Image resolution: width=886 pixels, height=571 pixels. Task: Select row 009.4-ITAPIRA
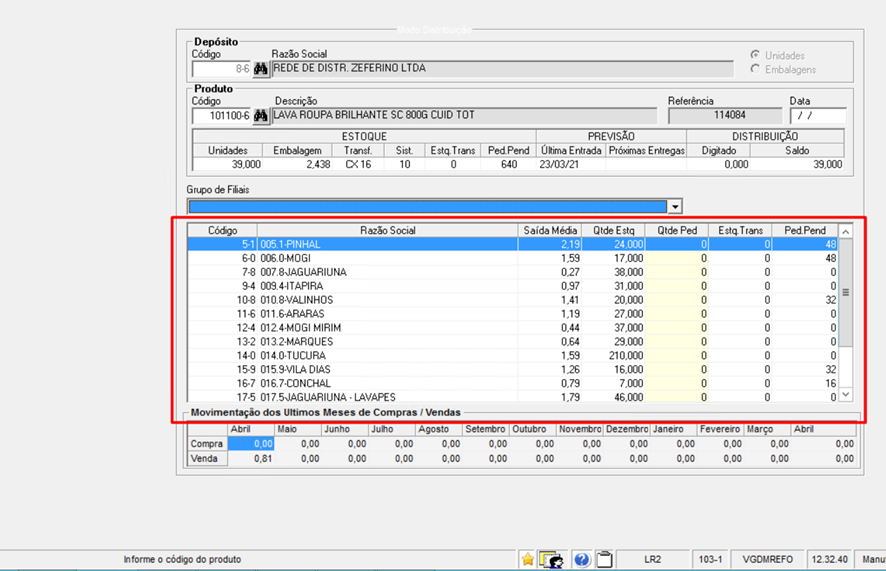513,286
